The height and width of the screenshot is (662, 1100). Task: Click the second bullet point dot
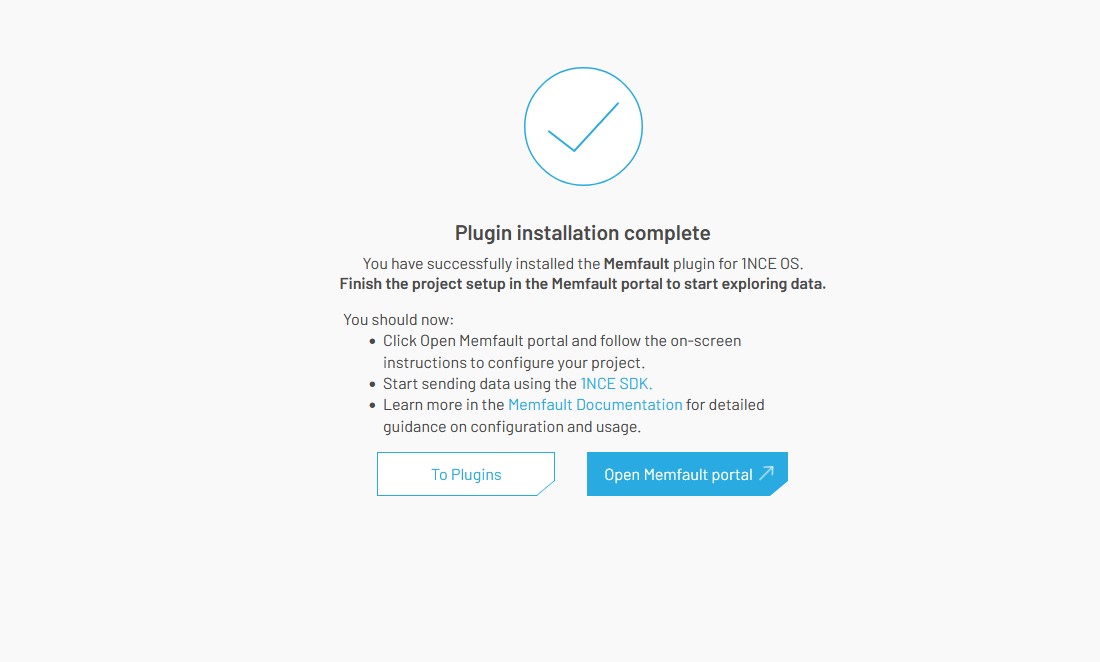point(372,384)
